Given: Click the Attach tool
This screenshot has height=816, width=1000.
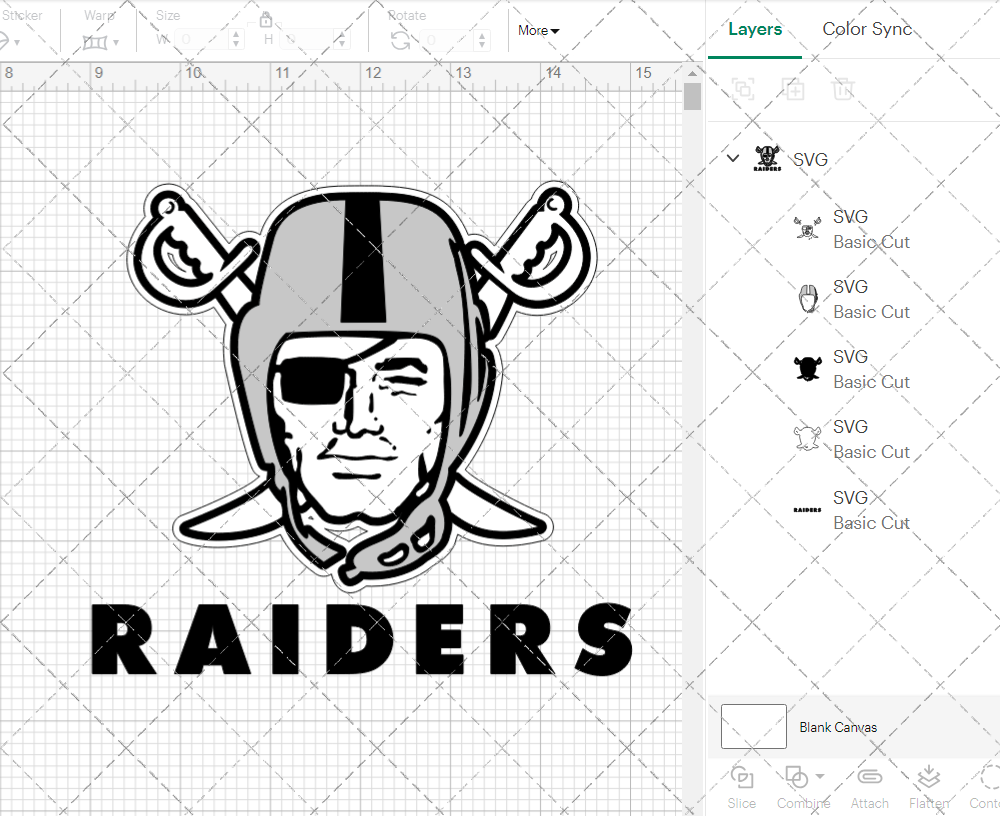Looking at the screenshot, I should point(869,788).
